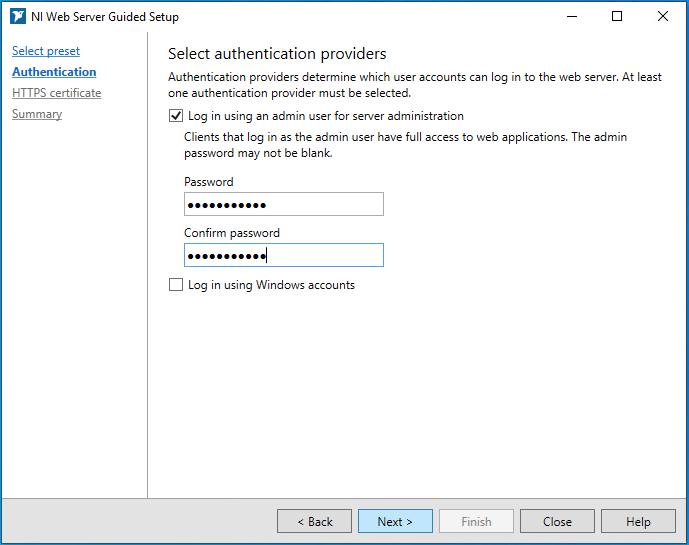Click the Close button in the bottom bar
Screen dimensions: 689x545
tap(557, 521)
